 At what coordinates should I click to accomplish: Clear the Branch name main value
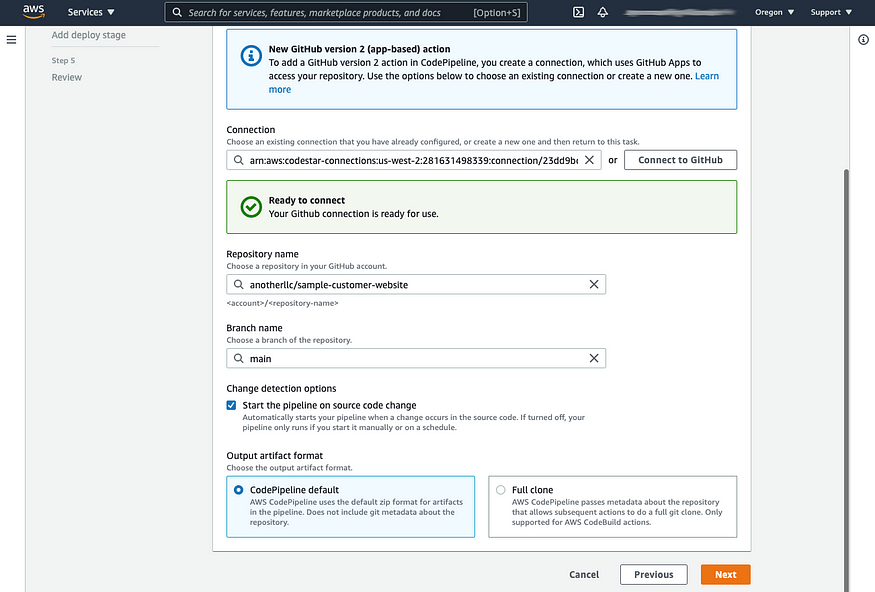pos(594,358)
